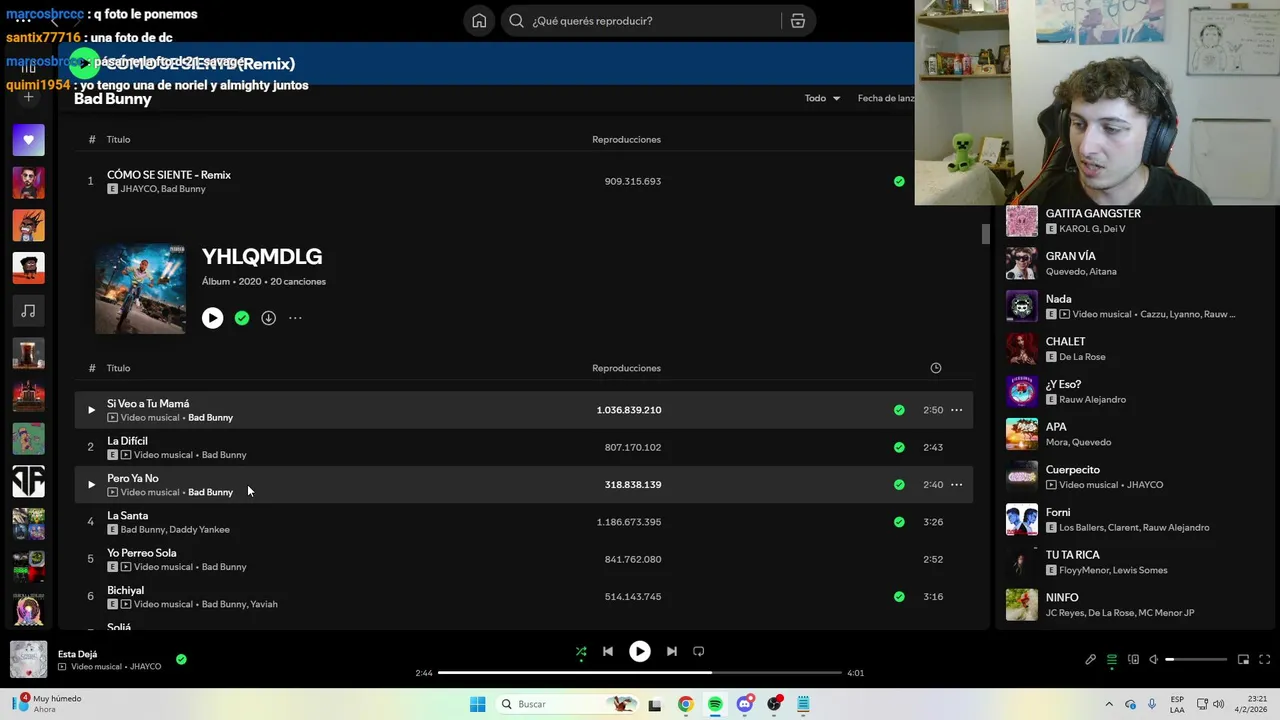Screen dimensions: 1280x720
Task: Toggle shuffle in the player
Action: coord(581,652)
